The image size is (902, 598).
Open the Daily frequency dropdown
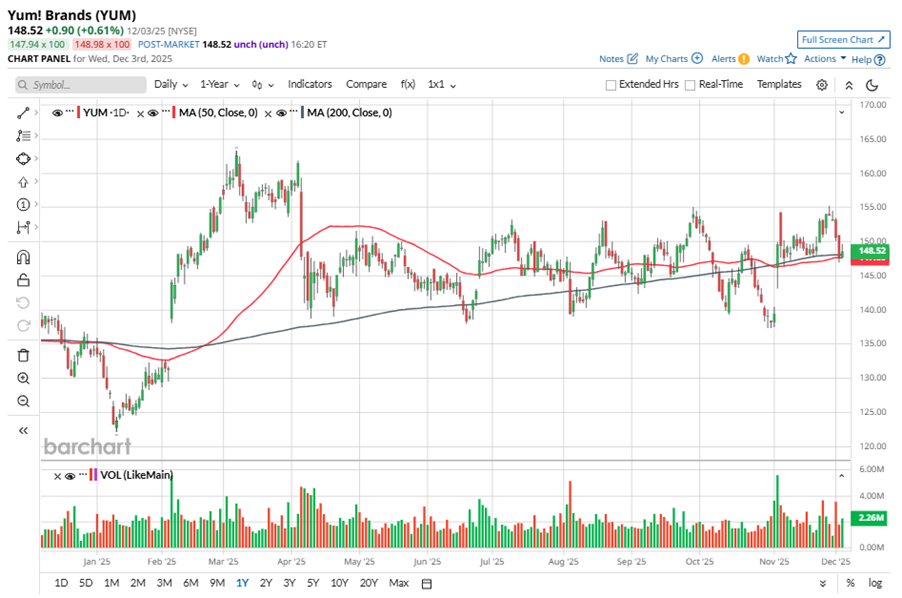click(x=171, y=85)
